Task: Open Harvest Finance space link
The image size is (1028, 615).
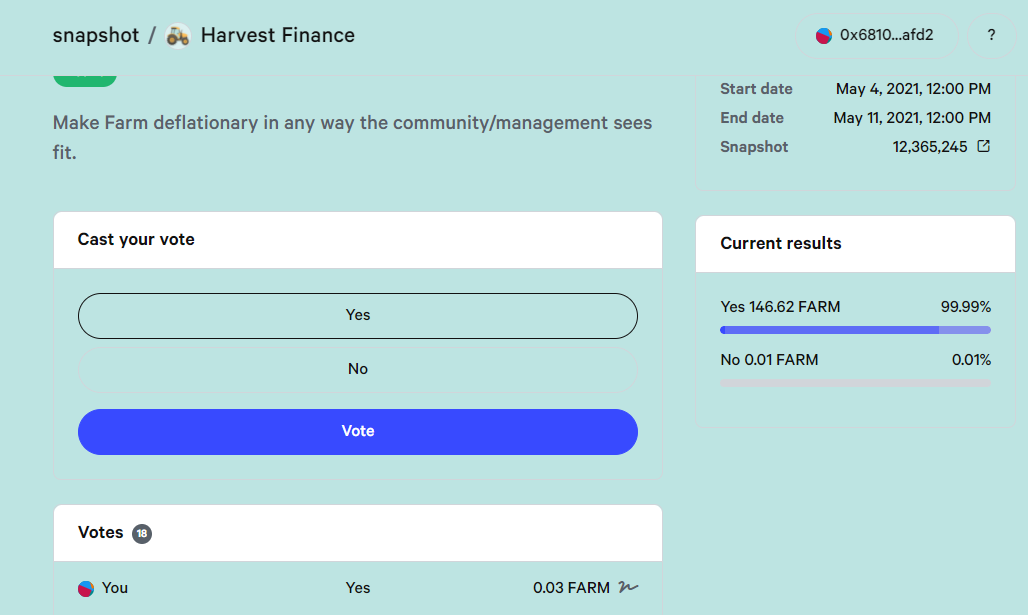Action: click(x=277, y=35)
